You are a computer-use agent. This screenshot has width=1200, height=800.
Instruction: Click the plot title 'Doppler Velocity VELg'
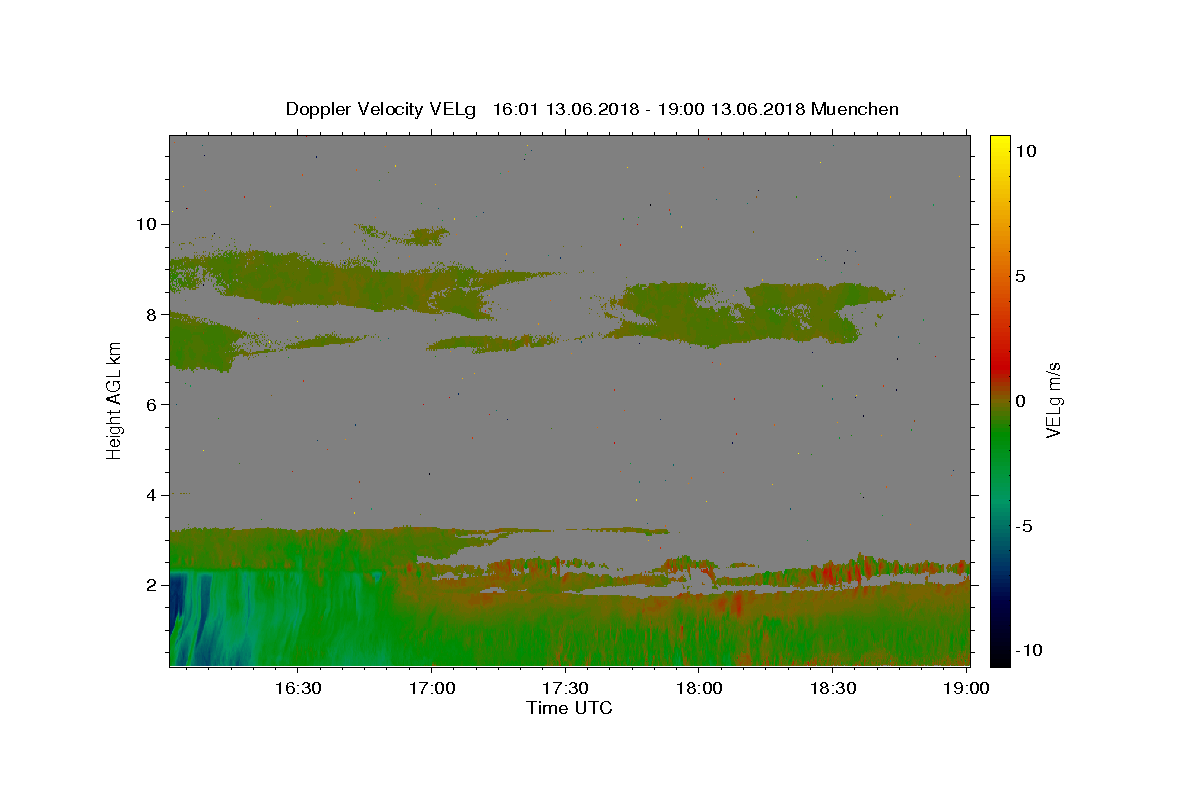point(382,109)
